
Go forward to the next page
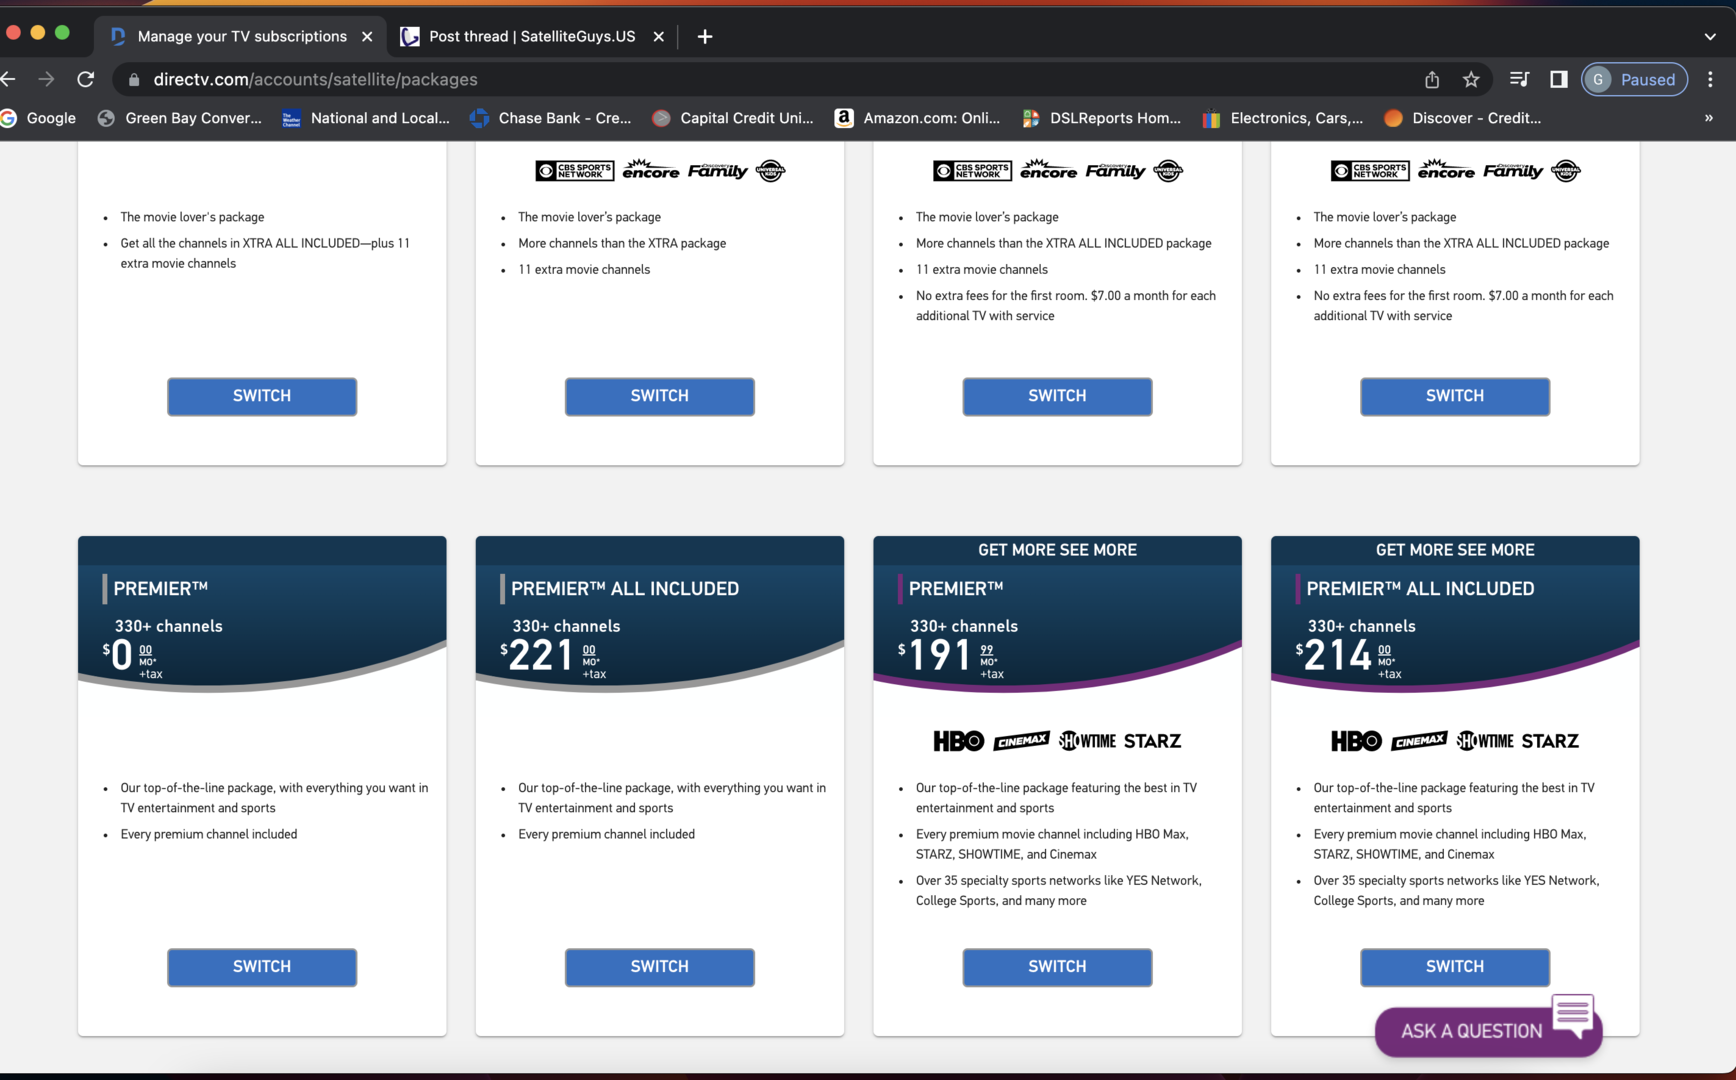(46, 79)
